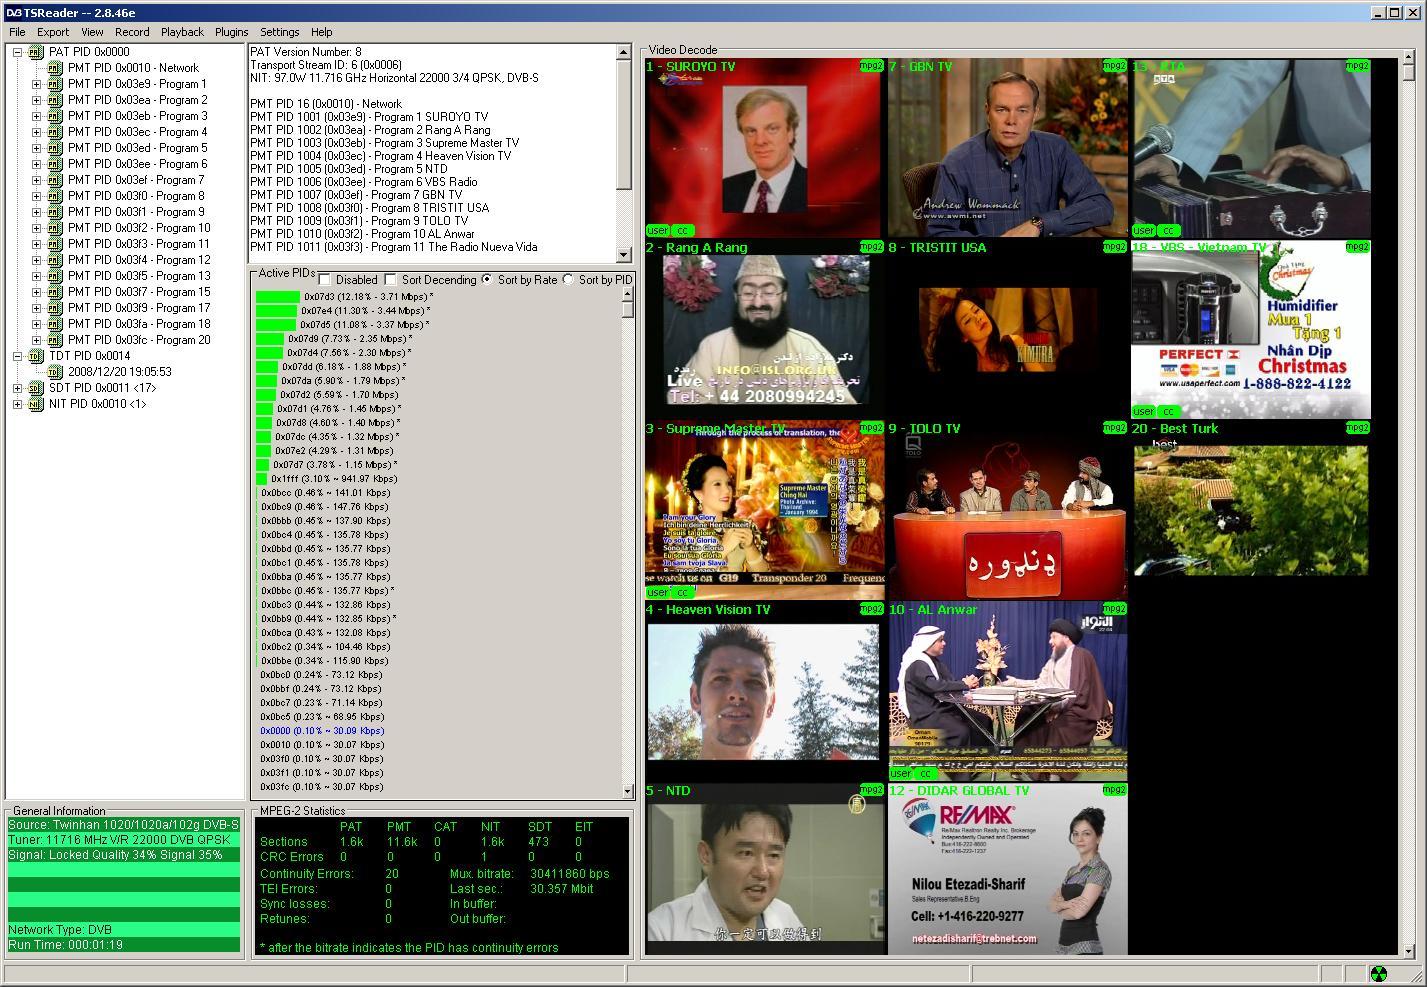
Task: Click the icon next to PMT PID 0x03fc - Program 20
Action: pos(55,340)
